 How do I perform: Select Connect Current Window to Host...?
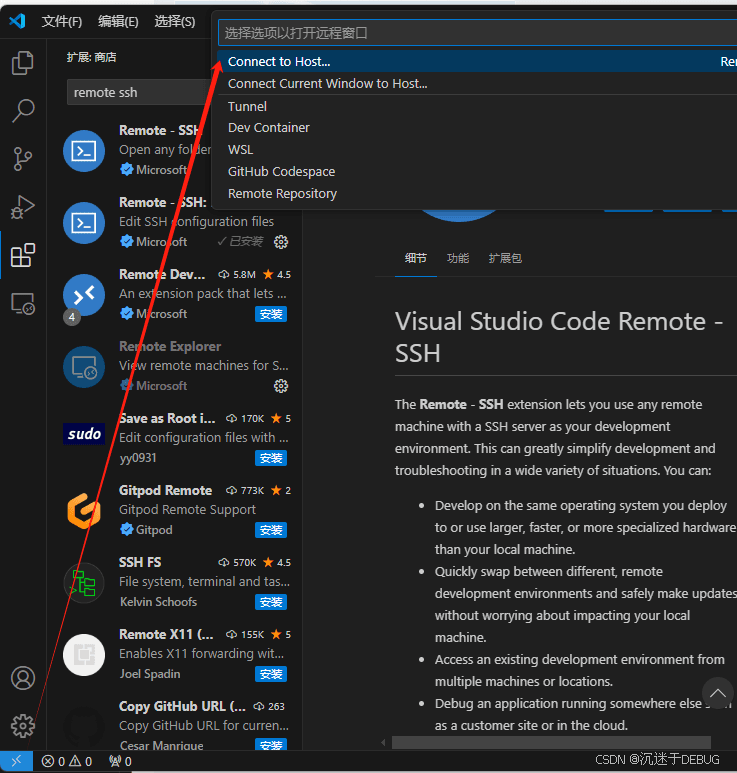click(477, 83)
